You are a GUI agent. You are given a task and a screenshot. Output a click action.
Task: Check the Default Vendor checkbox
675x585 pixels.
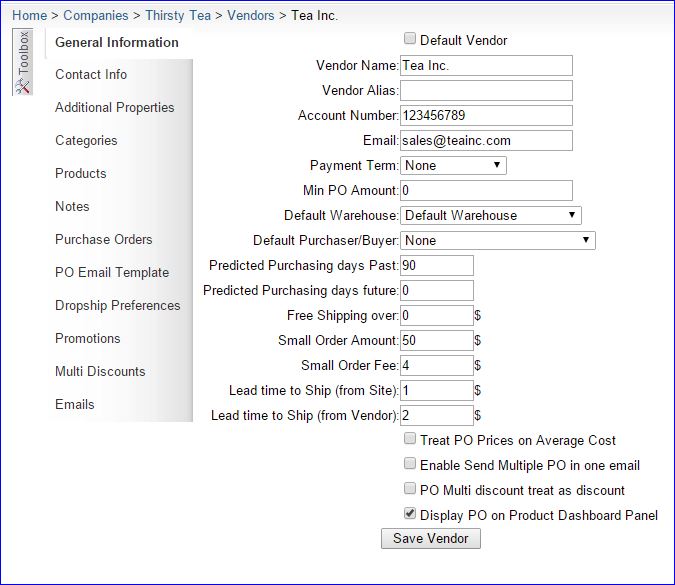click(410, 39)
